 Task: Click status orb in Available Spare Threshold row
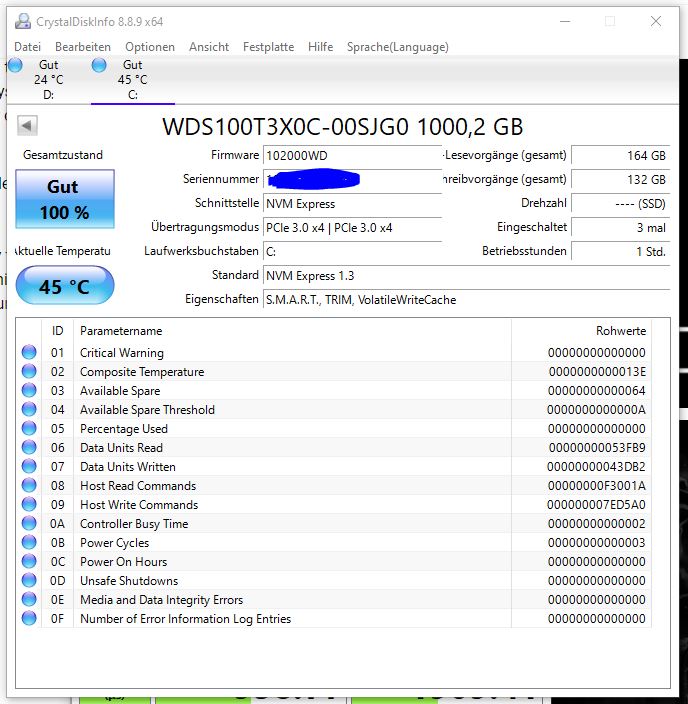point(29,409)
